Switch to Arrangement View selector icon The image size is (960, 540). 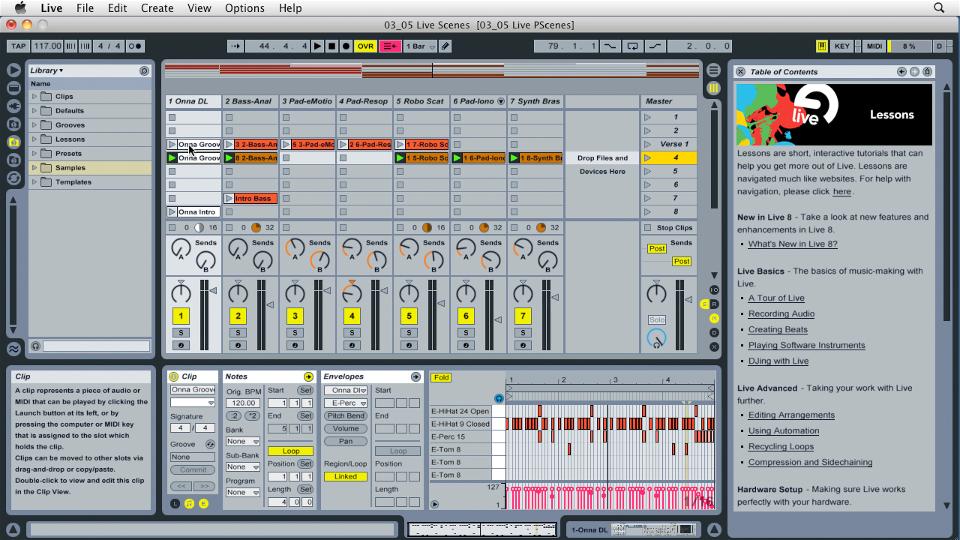tap(713, 70)
